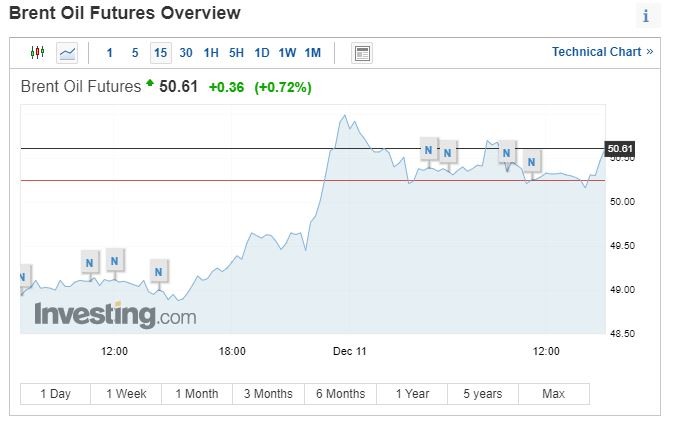Show the 1 Week range
Image resolution: width=673 pixels, height=428 pixels.
126,394
